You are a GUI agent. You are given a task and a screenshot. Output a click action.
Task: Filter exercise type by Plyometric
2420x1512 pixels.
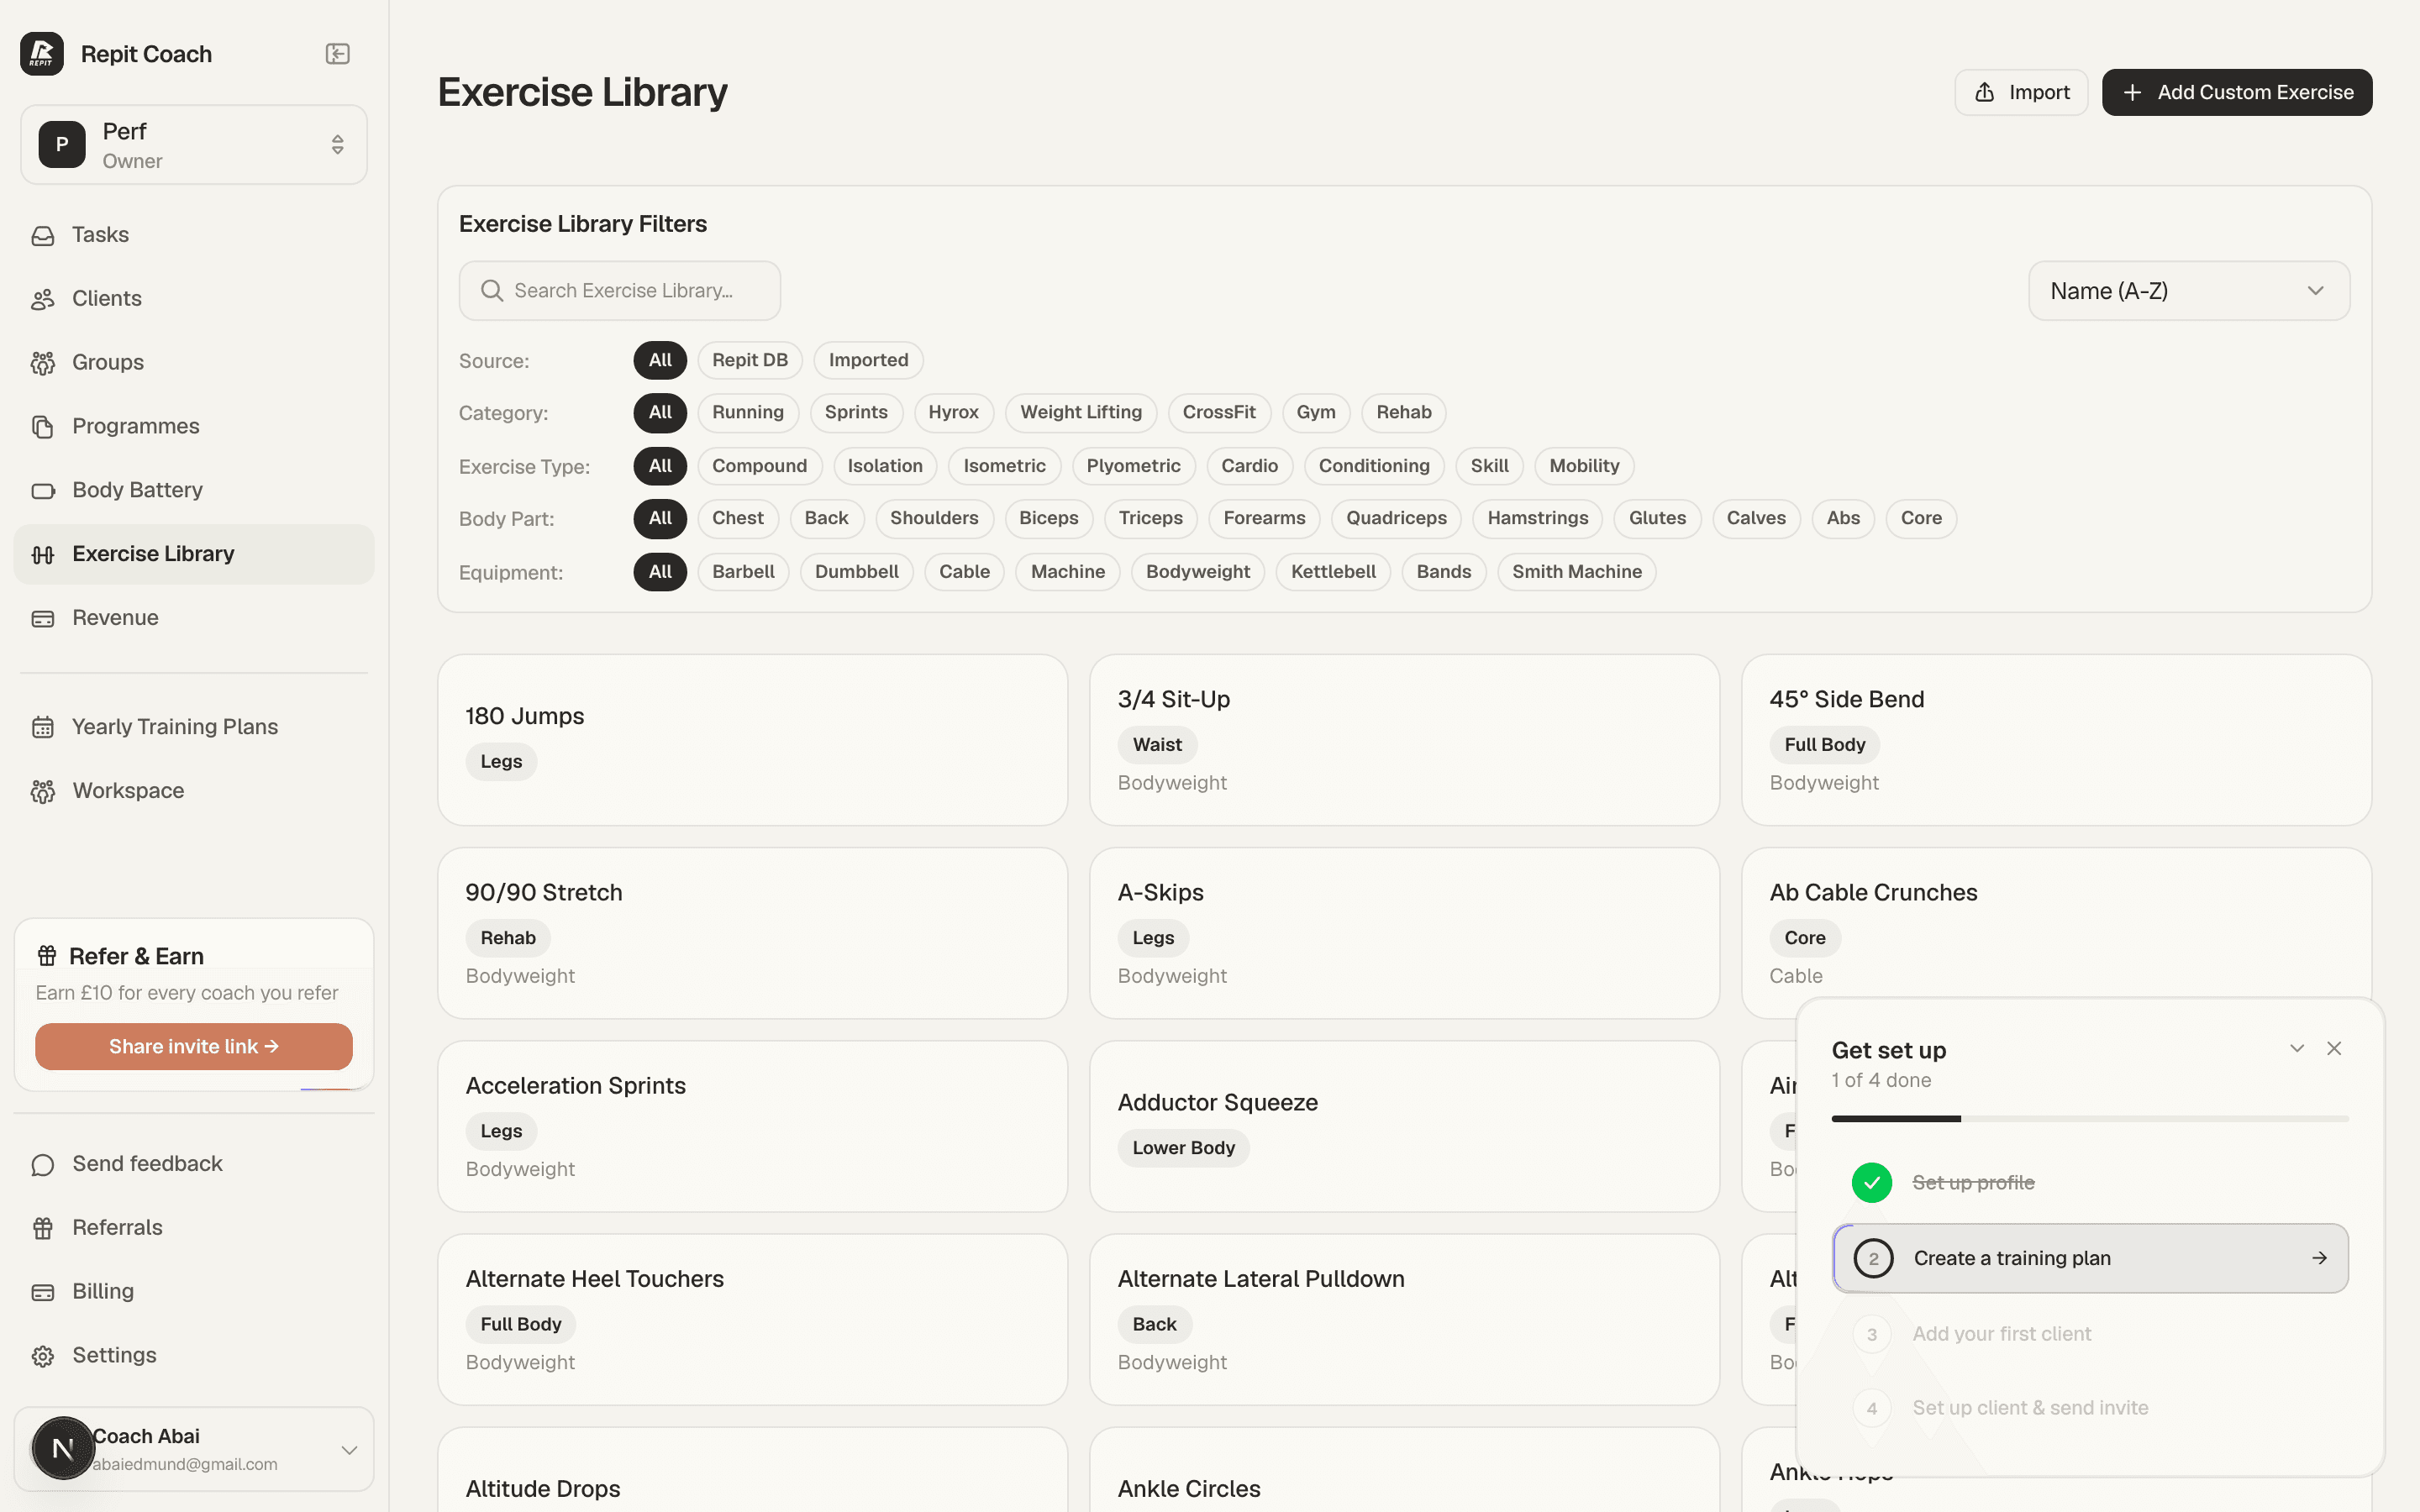point(1133,466)
